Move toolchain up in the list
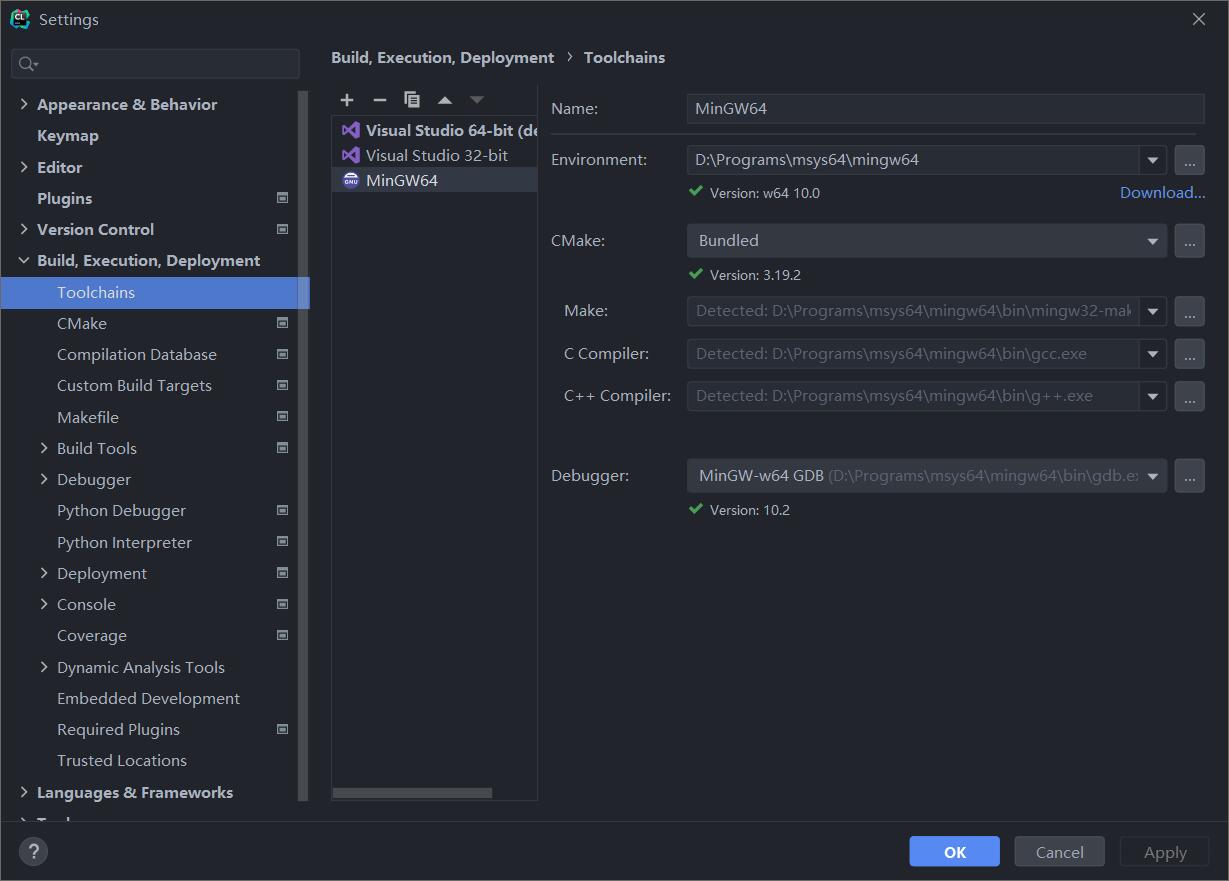Screen dimensions: 1229x881 click(x=445, y=100)
